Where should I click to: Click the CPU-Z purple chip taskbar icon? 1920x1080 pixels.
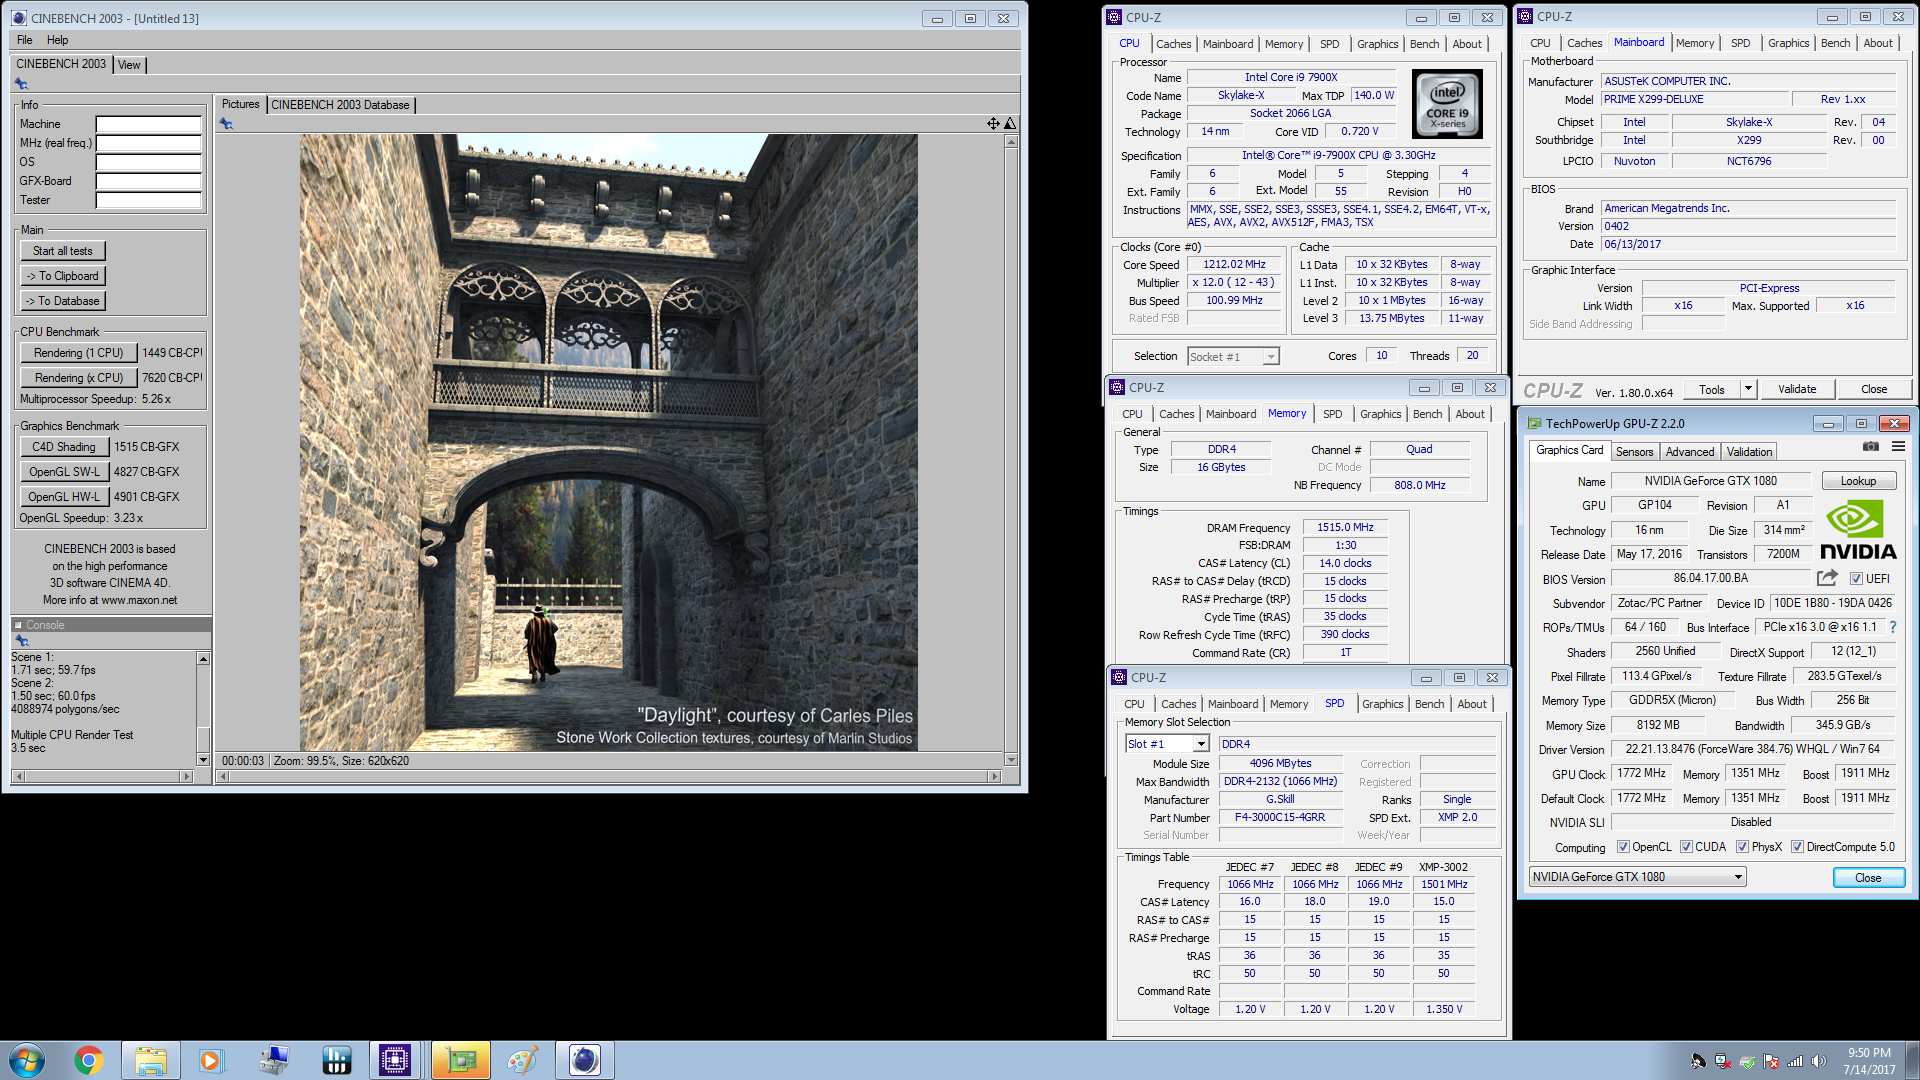395,1060
